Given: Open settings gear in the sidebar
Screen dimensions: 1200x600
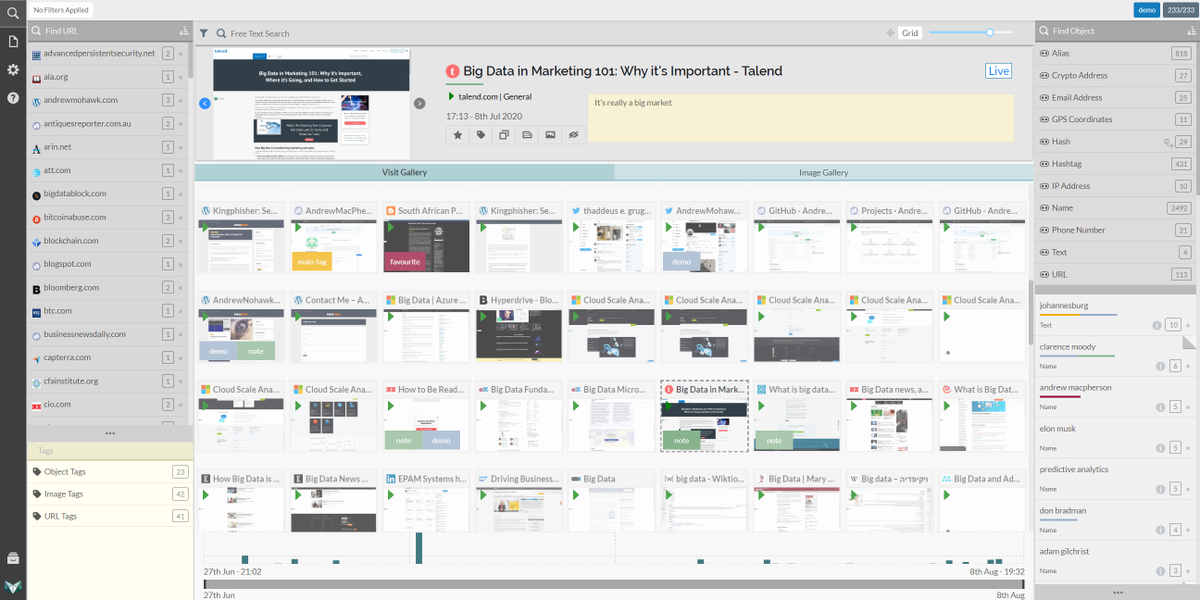Looking at the screenshot, I should (x=13, y=69).
